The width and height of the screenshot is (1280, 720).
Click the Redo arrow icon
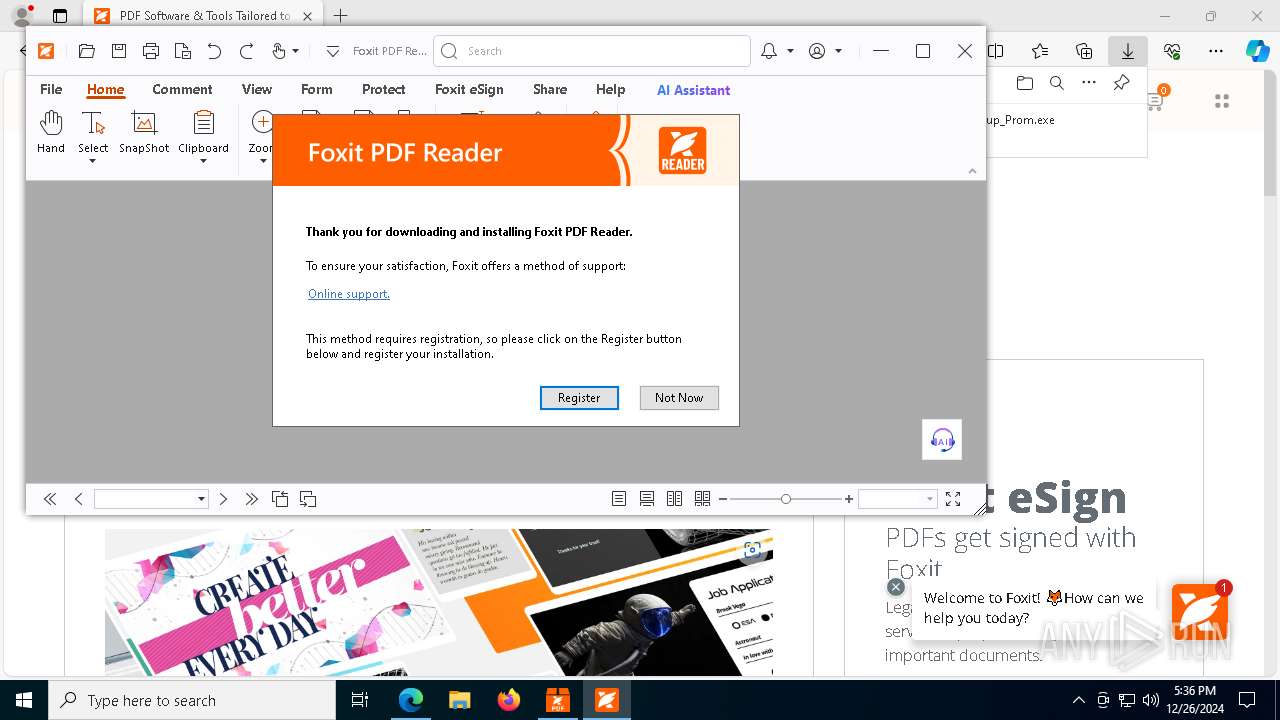[x=246, y=51]
